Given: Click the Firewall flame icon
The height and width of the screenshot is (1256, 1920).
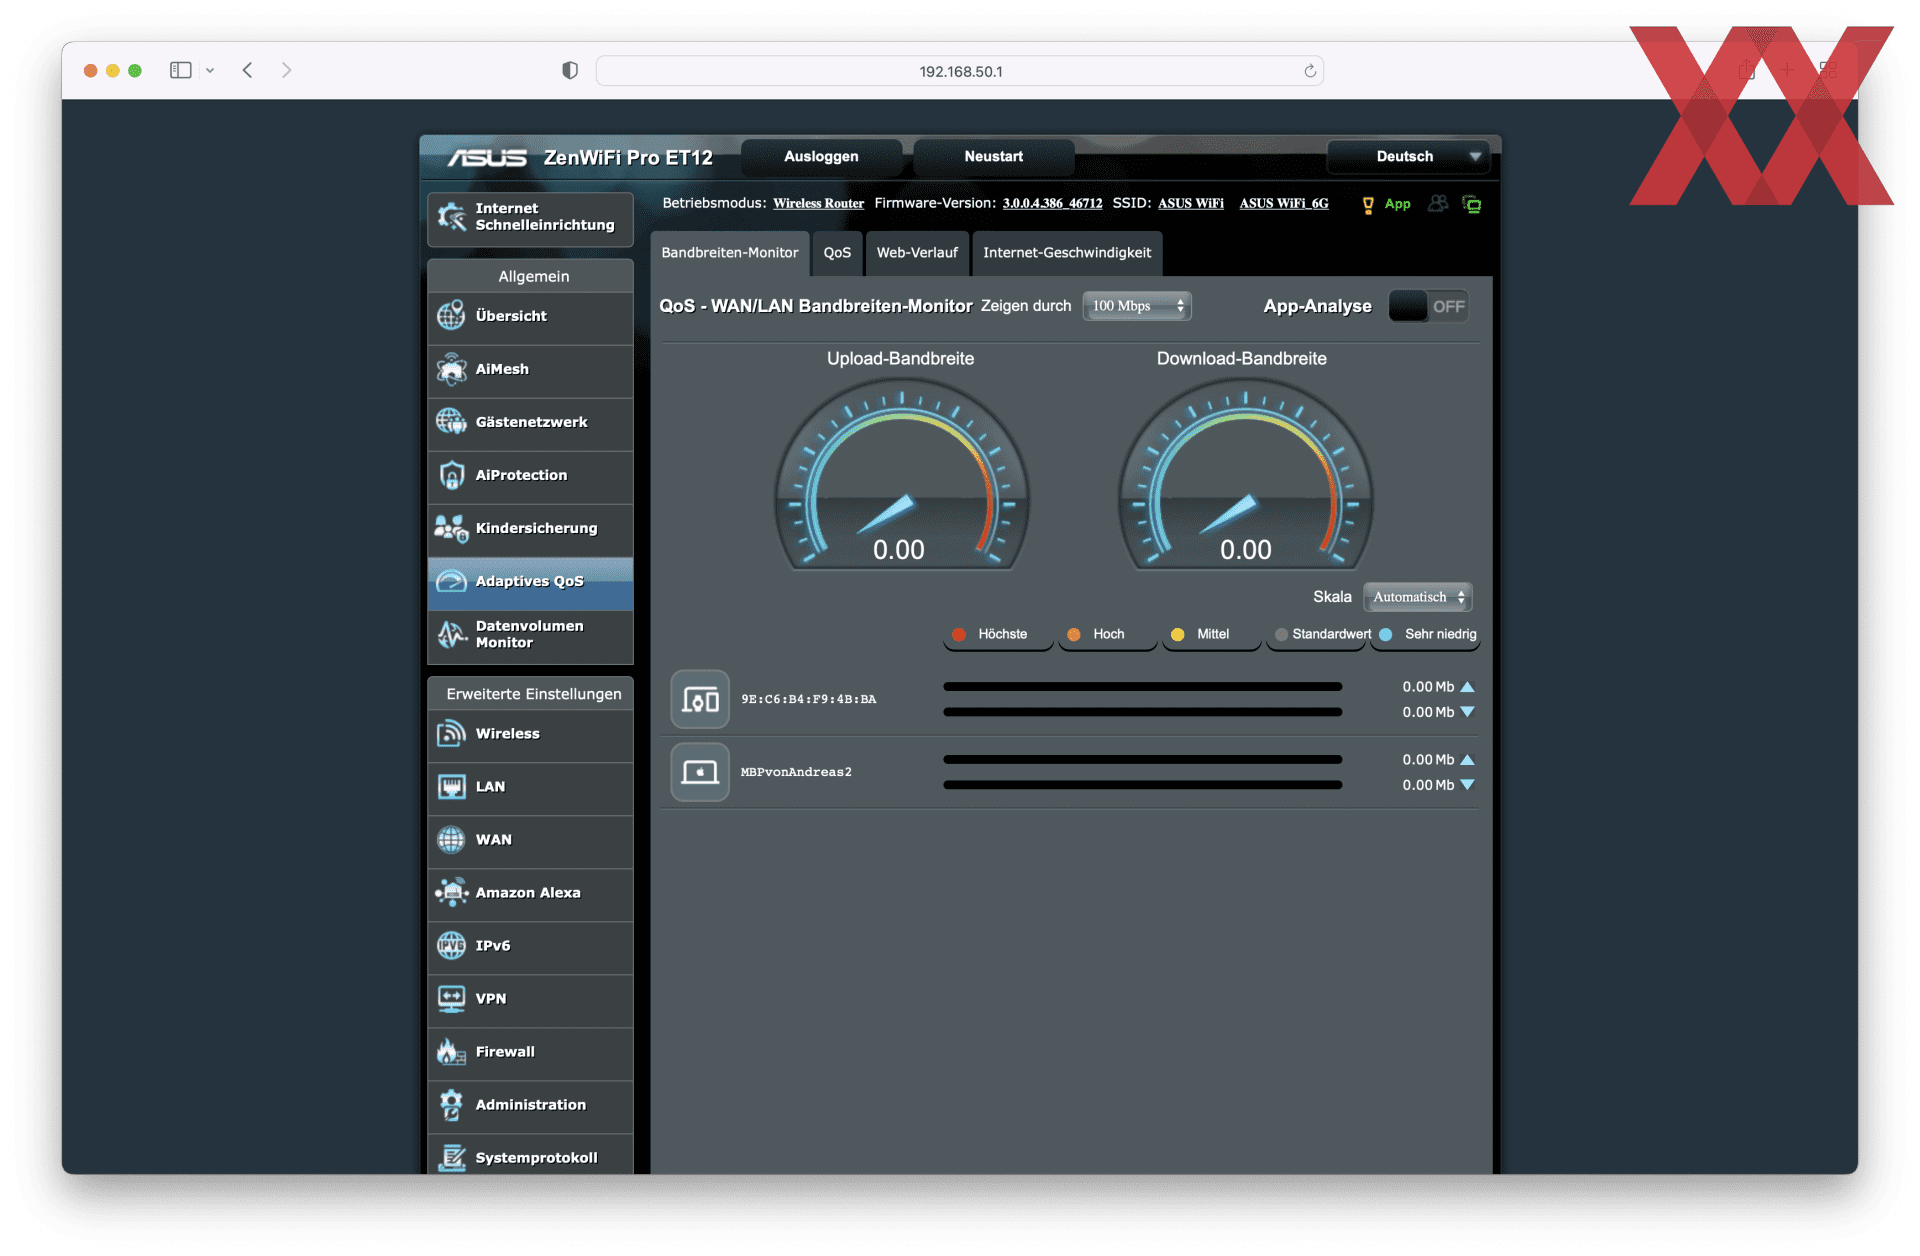Looking at the screenshot, I should point(452,1052).
